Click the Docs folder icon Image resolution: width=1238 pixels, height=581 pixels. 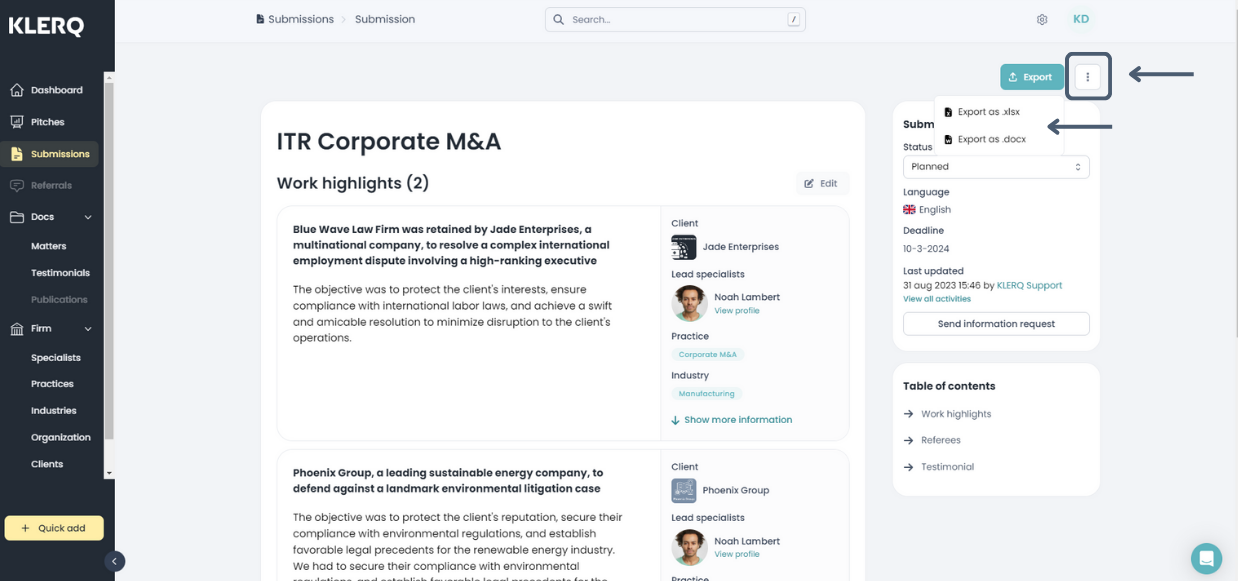tap(17, 217)
